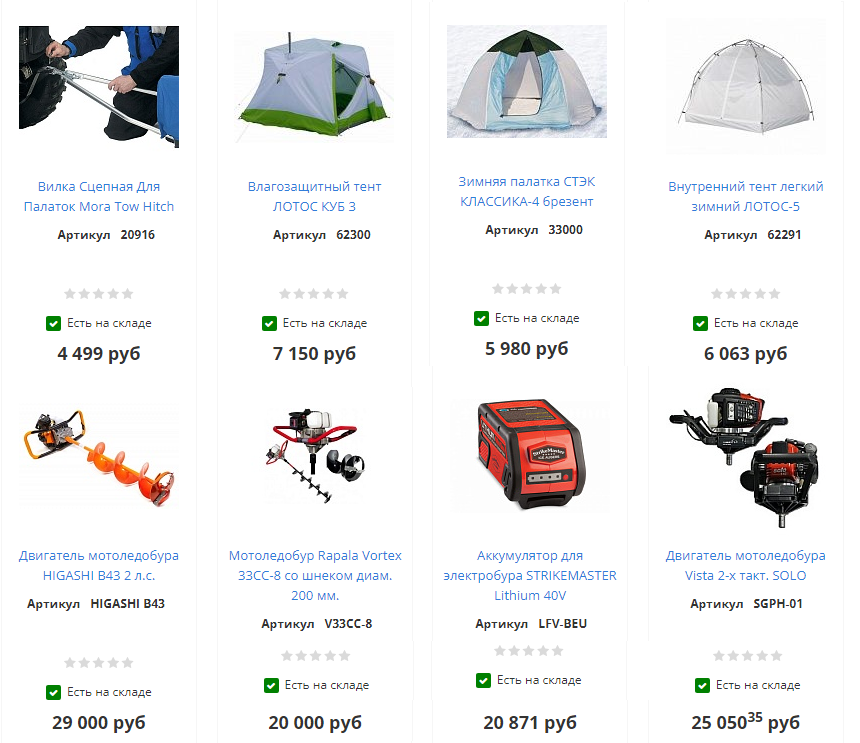Screen dimensions: 860x743
Task: Click the white ЛОТОС-5 inner tent image
Action: point(745,87)
